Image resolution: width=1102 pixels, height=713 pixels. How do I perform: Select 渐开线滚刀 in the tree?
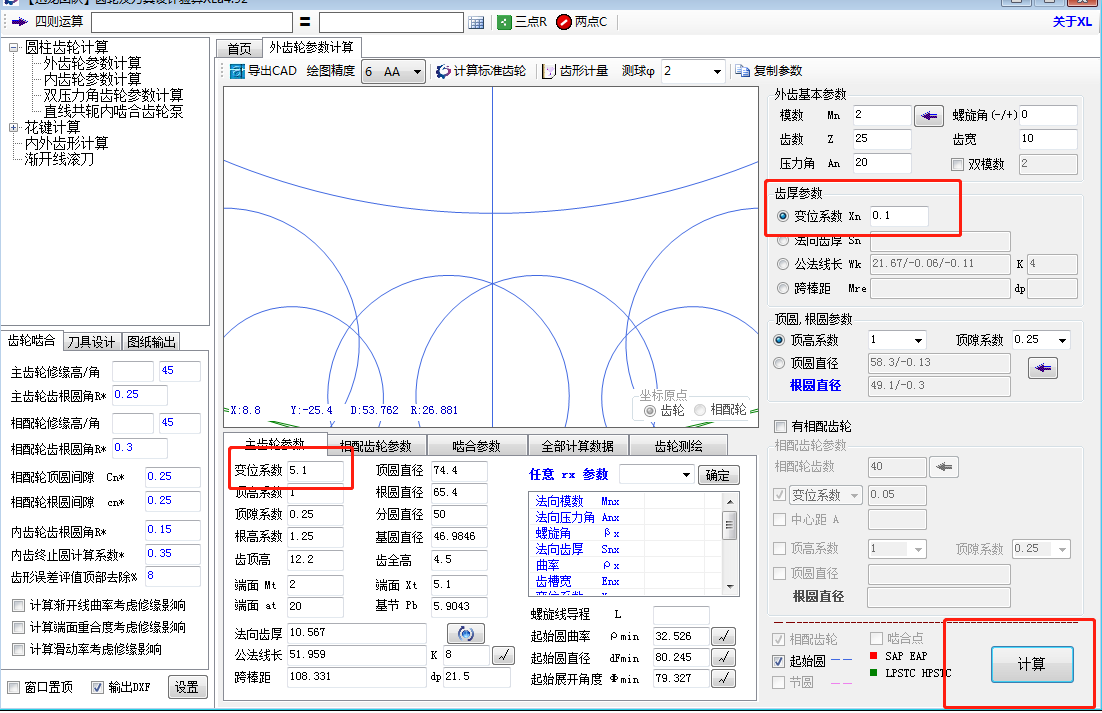point(59,159)
